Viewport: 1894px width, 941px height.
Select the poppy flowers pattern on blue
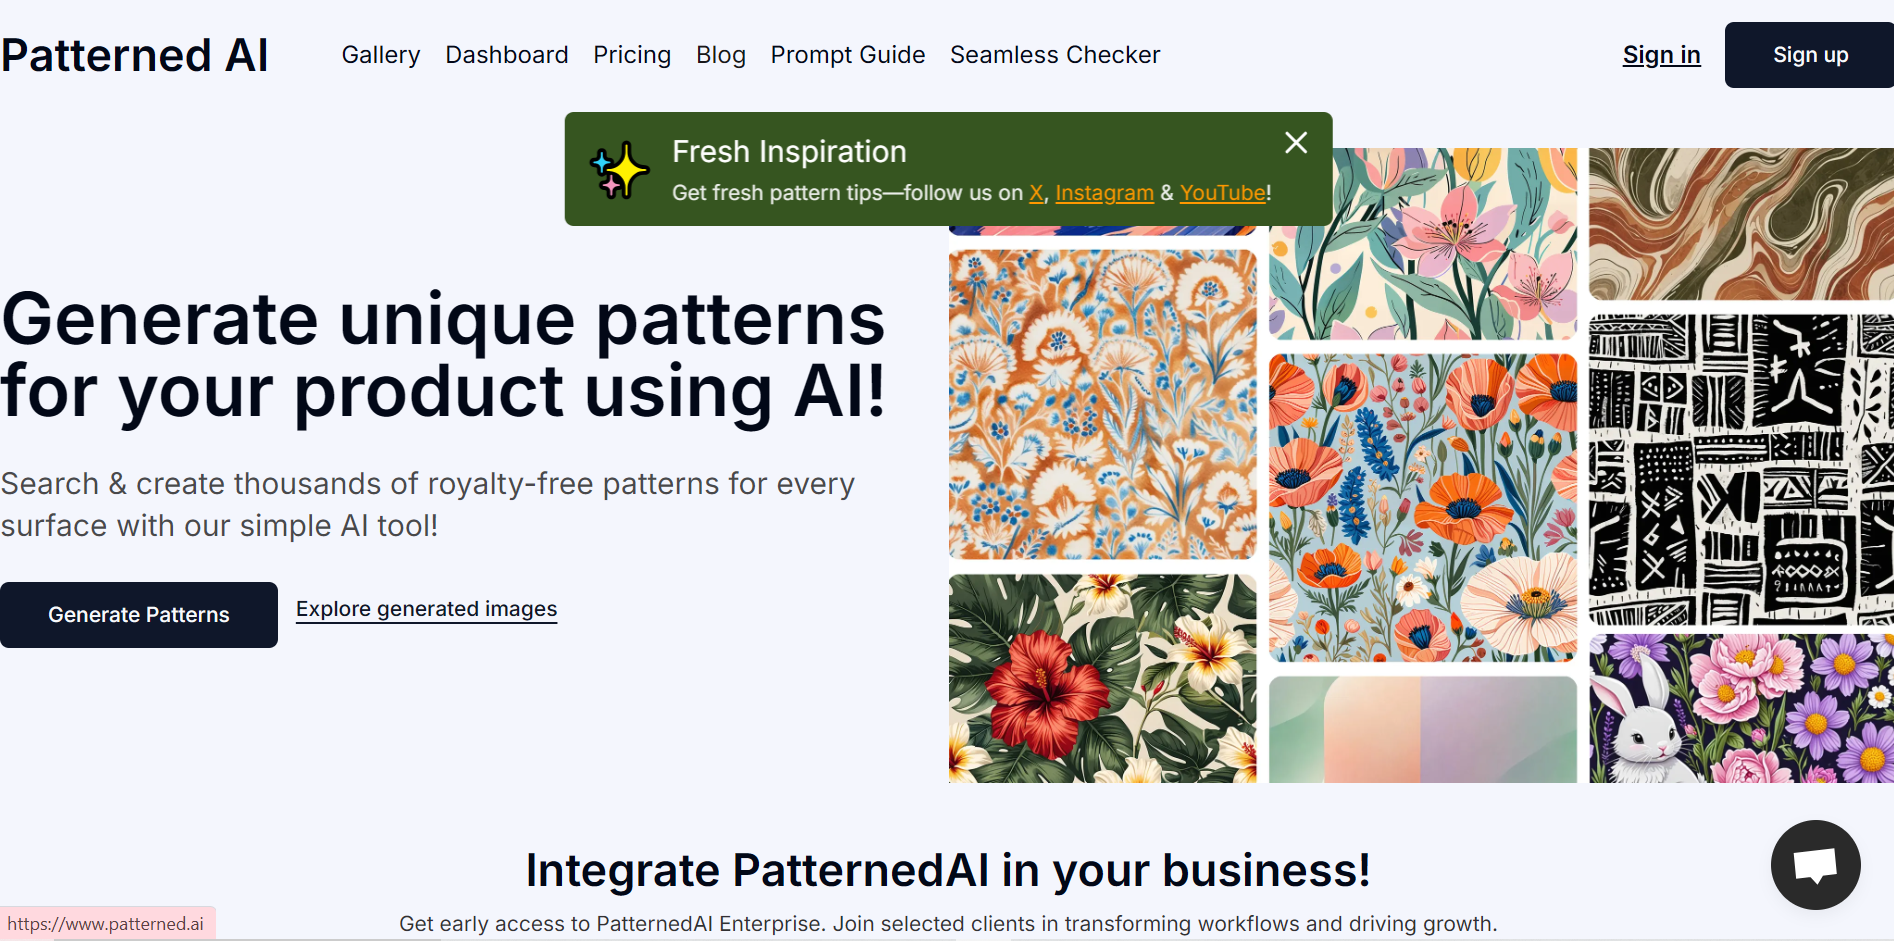pyautogui.click(x=1423, y=508)
